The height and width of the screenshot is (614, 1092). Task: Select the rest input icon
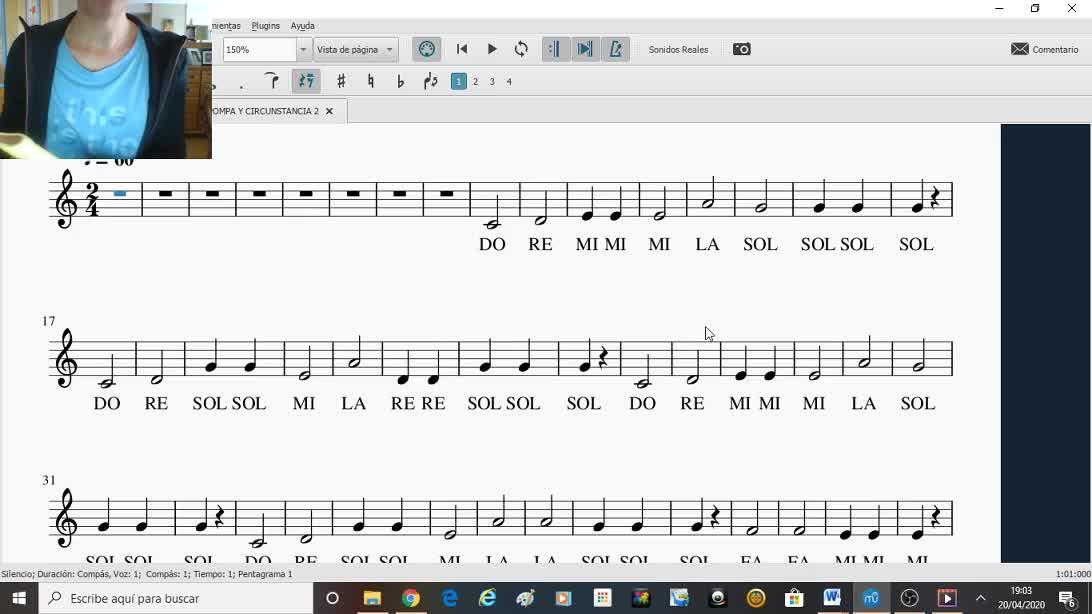306,81
